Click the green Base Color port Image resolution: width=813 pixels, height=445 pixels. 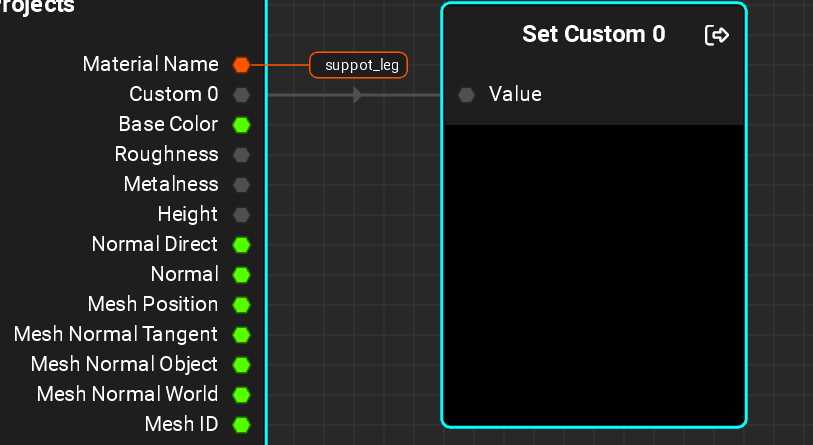click(x=241, y=125)
